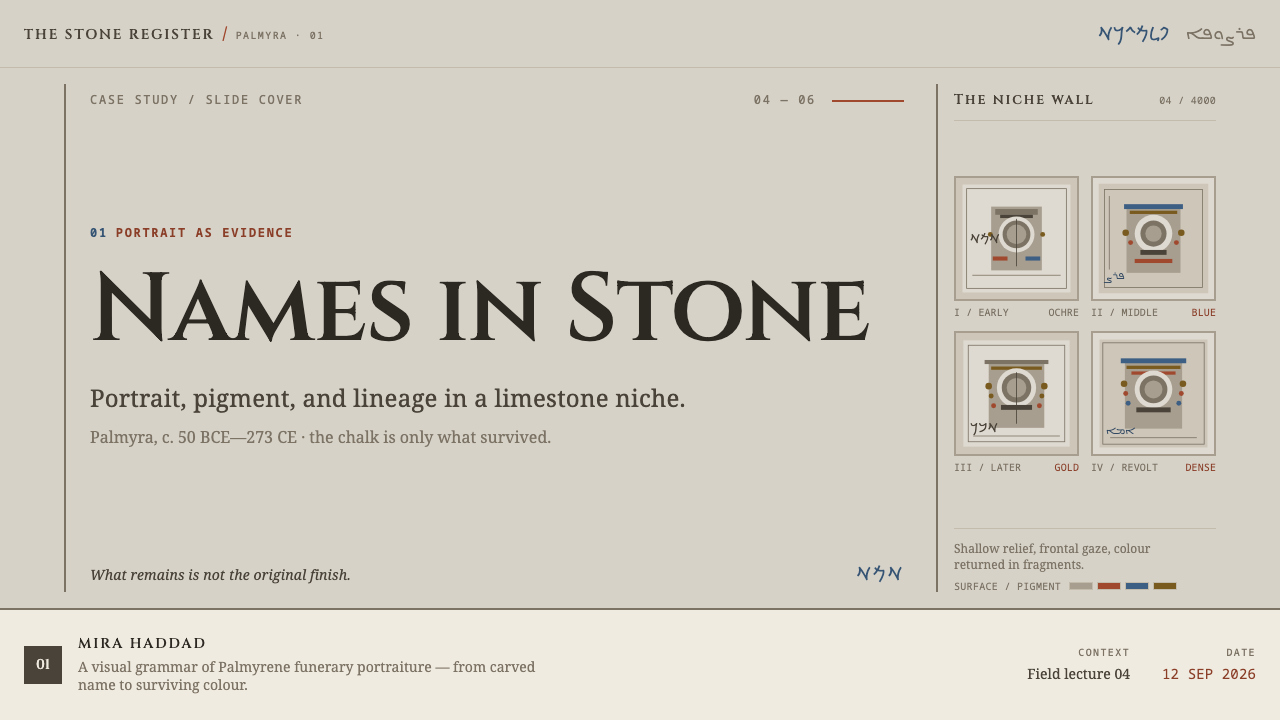Select the III / Later niche thumbnail

click(x=1016, y=393)
